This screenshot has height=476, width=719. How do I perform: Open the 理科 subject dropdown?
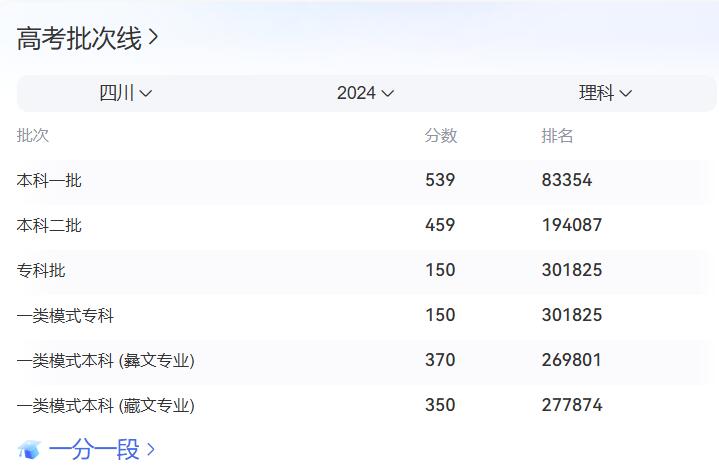point(605,93)
